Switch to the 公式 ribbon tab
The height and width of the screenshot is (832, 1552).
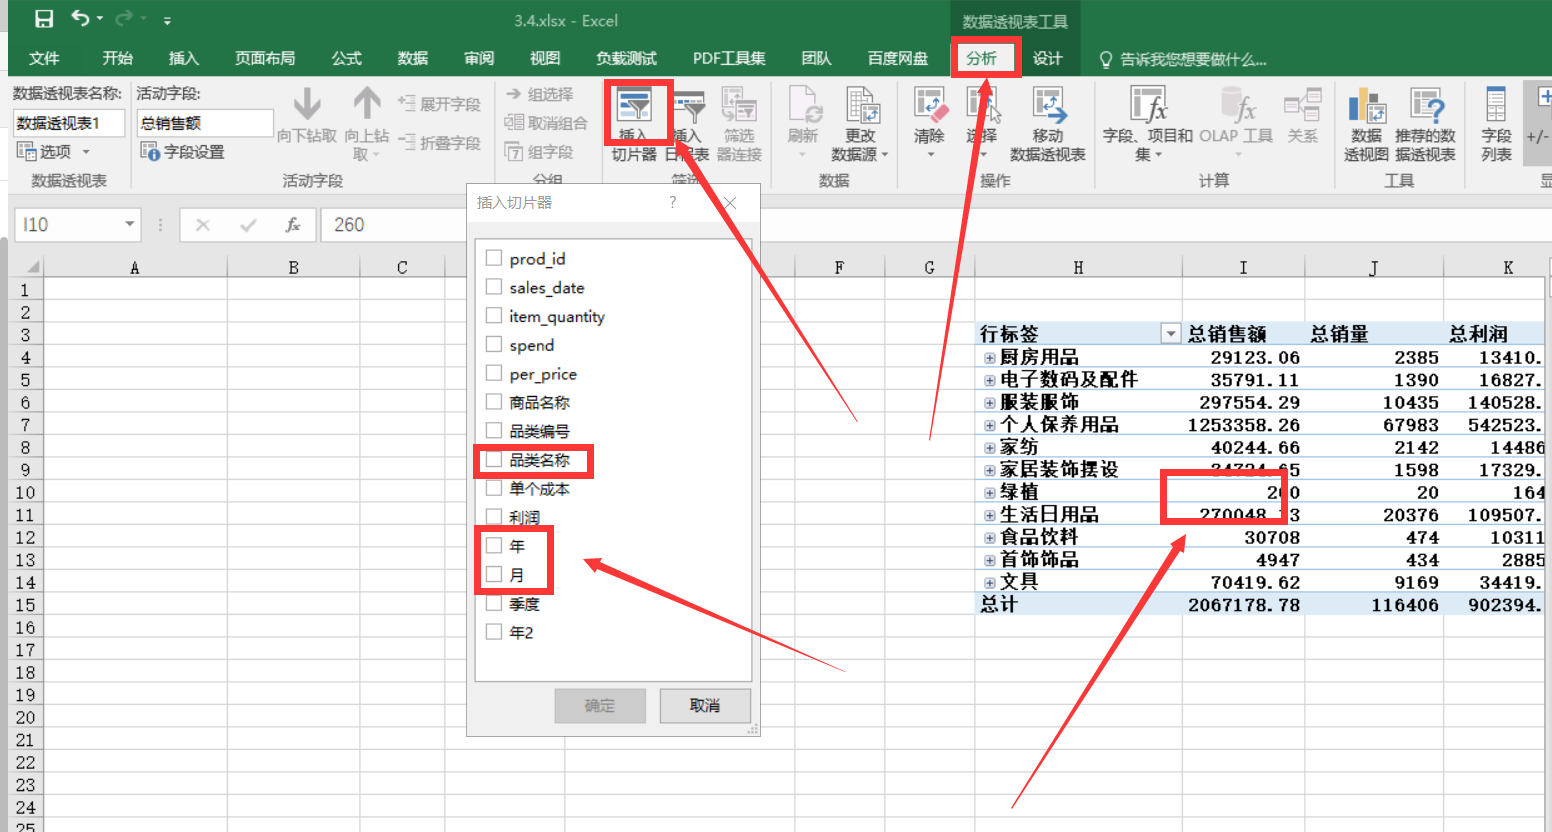(346, 58)
